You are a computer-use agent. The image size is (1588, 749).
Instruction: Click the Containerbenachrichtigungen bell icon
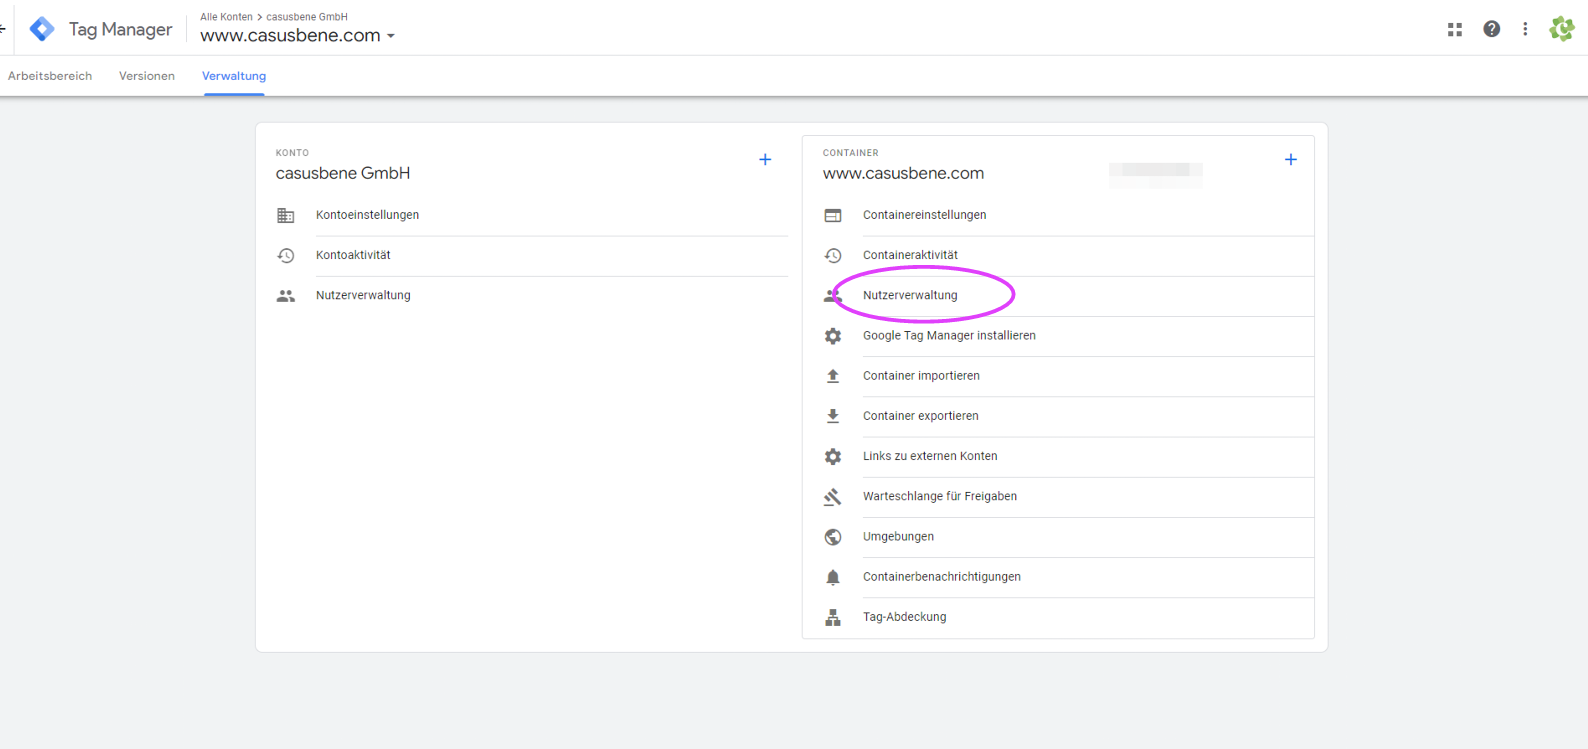pos(833,577)
